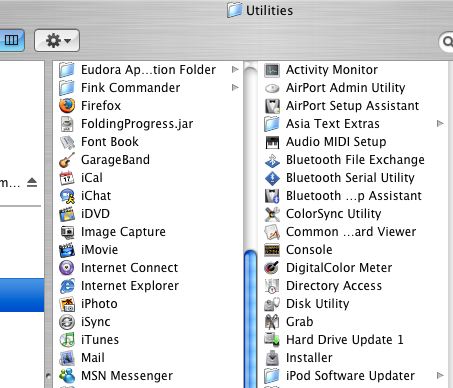Click the Console icon
This screenshot has width=453, height=388.
pos(272,250)
